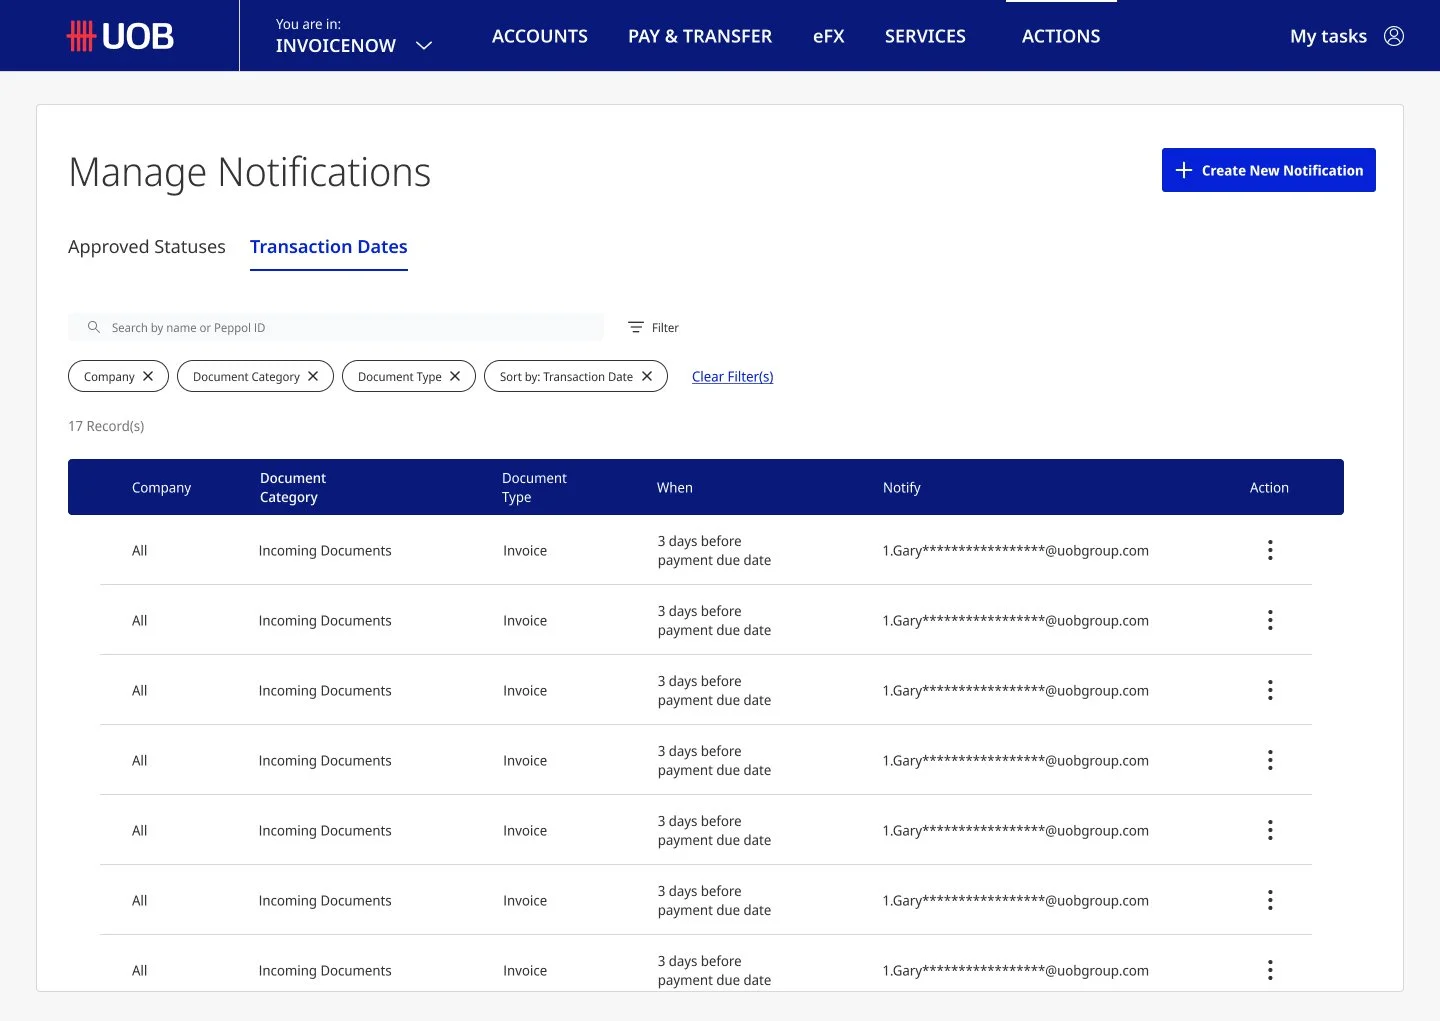Focus the Search by name or Peppol ID field
1440x1021 pixels.
click(x=336, y=327)
